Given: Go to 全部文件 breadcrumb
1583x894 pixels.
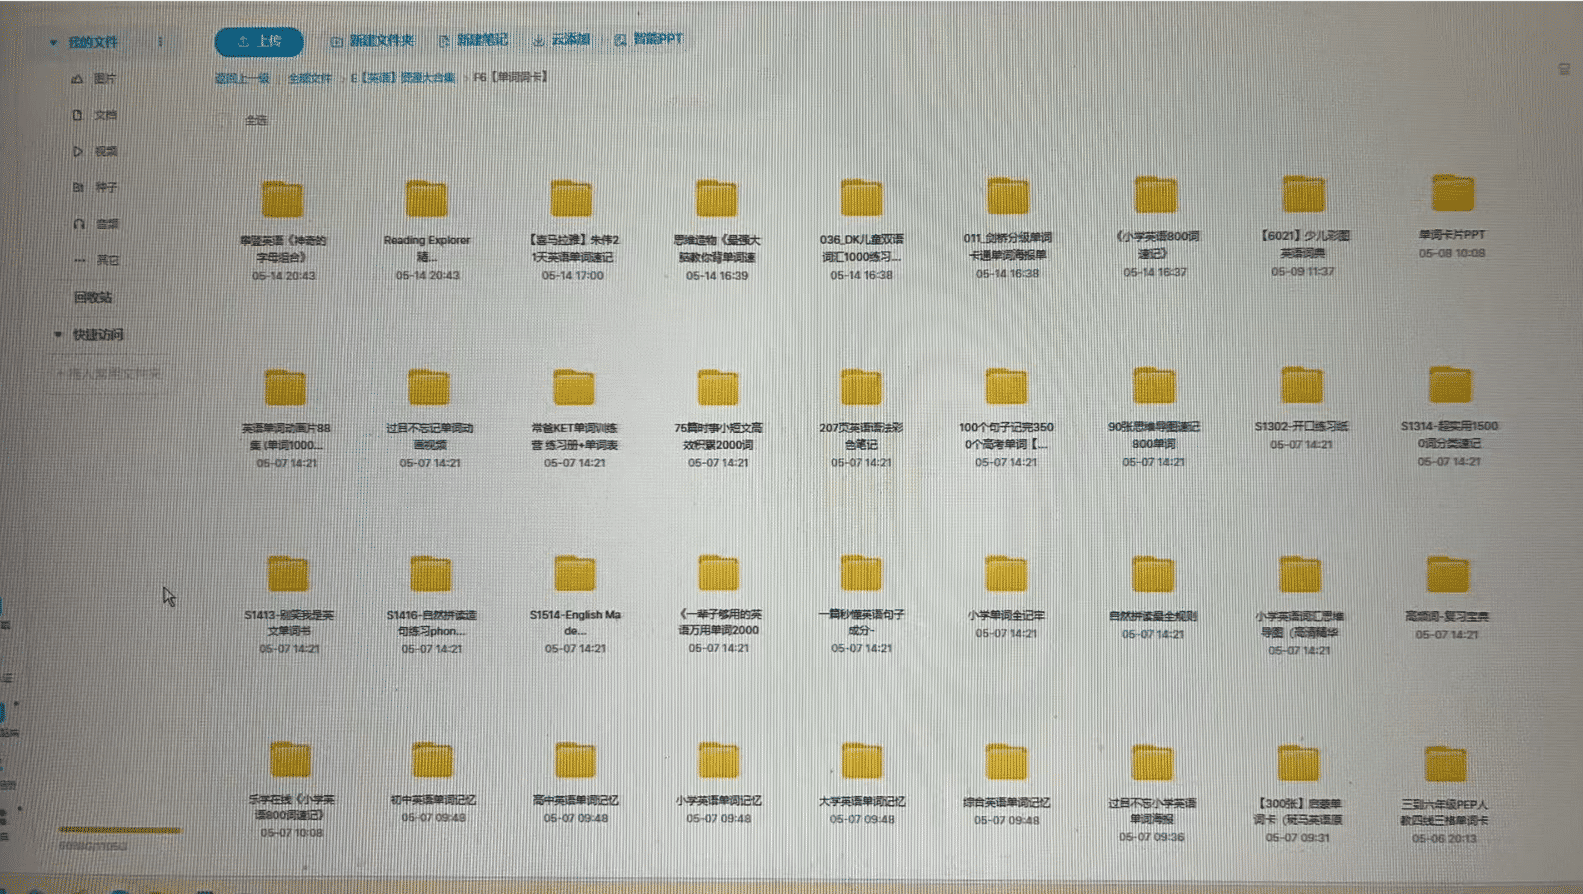Looking at the screenshot, I should [x=310, y=78].
